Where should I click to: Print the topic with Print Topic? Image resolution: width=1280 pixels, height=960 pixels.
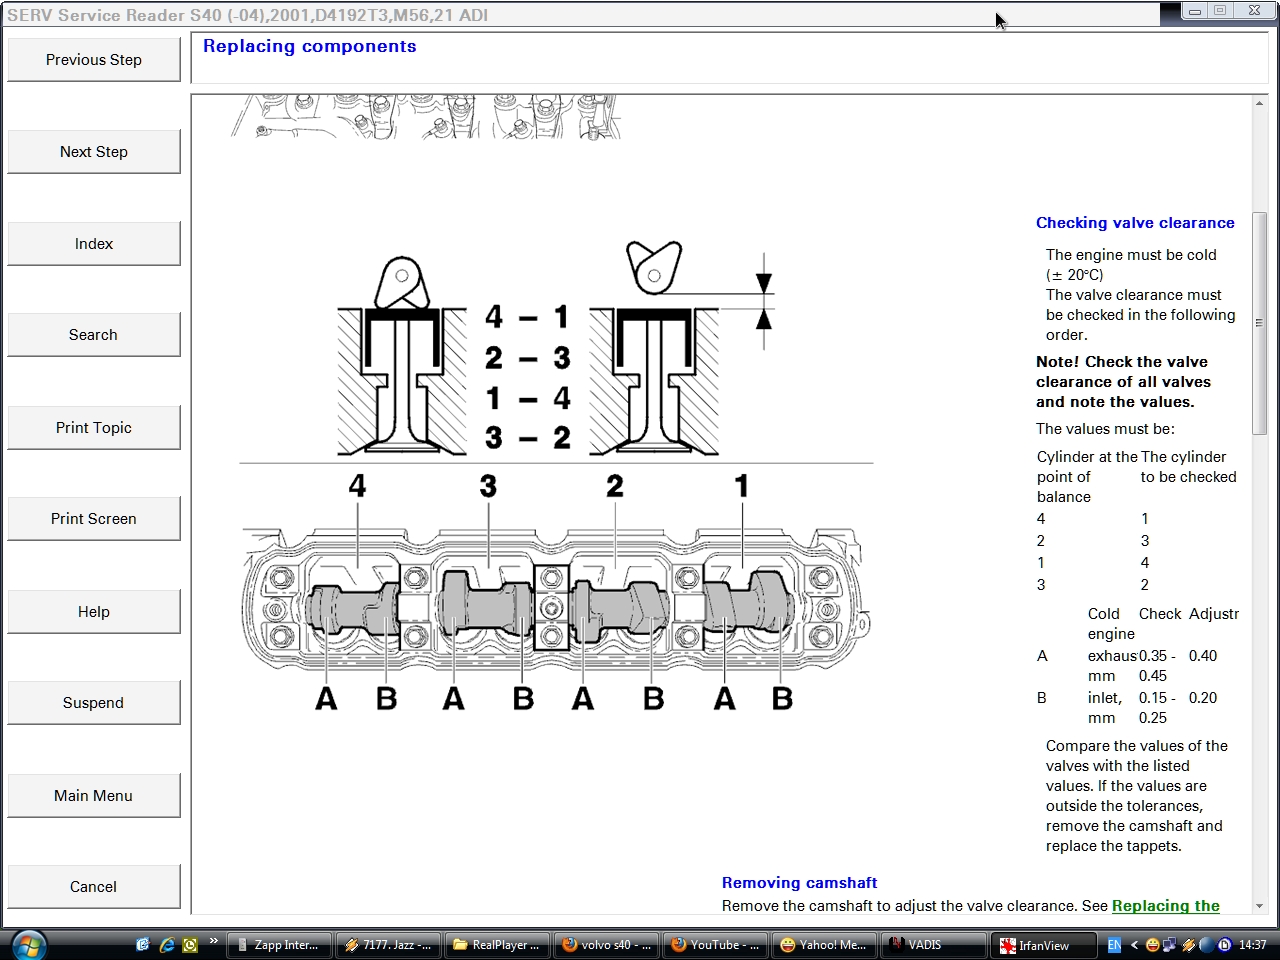point(94,428)
